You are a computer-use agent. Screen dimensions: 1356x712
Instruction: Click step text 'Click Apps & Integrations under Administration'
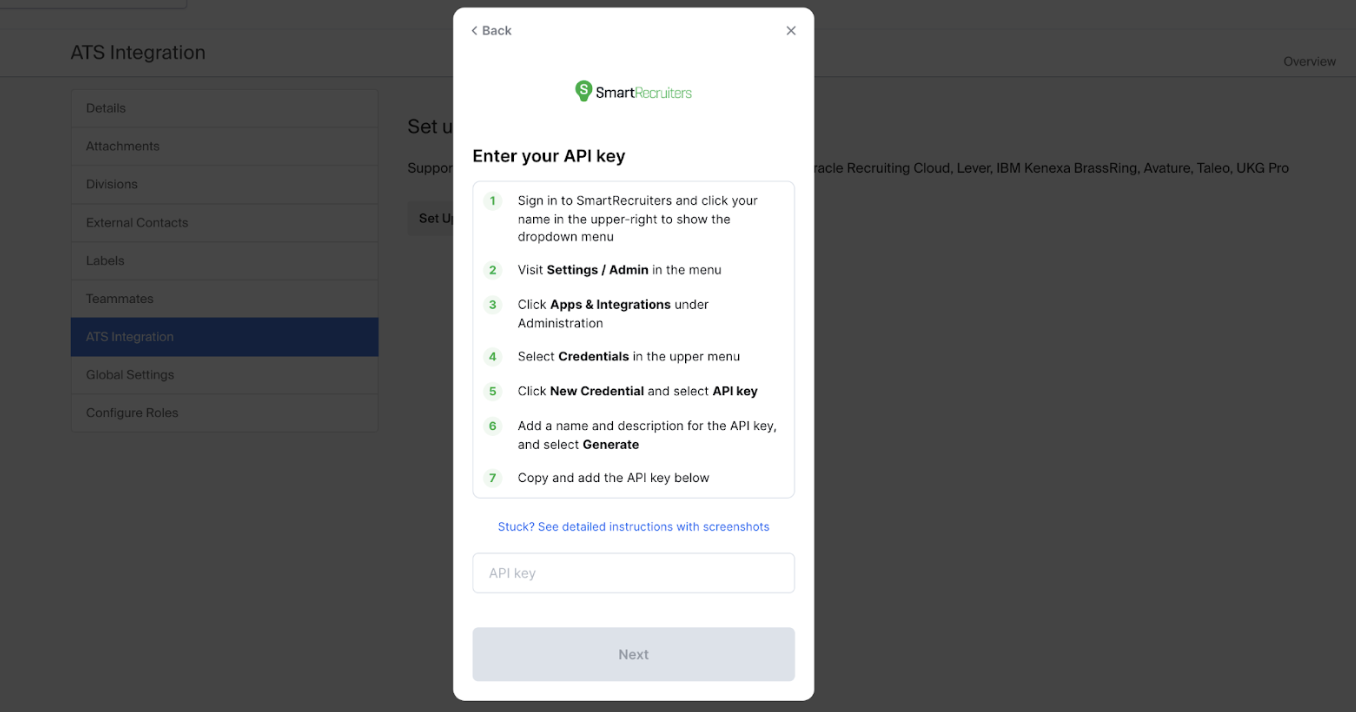[613, 314]
